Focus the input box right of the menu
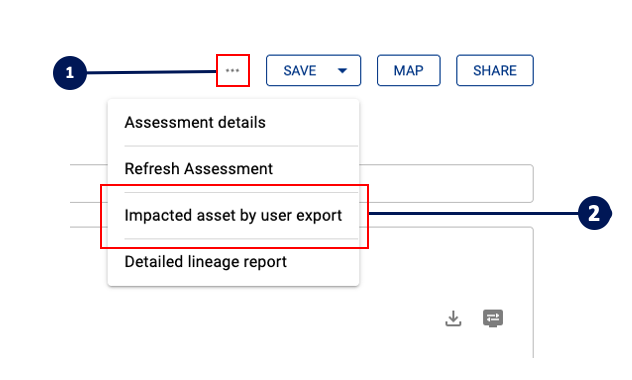Image resolution: width=632 pixels, height=380 pixels. click(x=446, y=183)
